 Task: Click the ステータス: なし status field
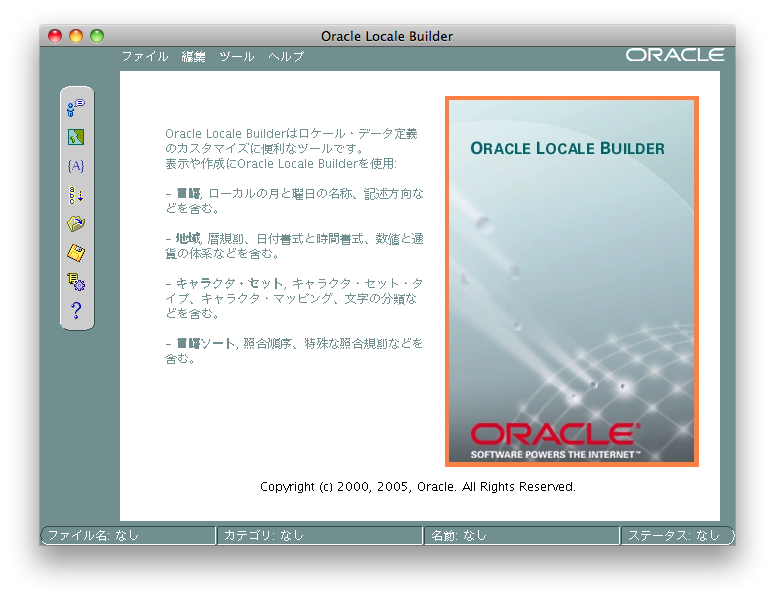(677, 535)
